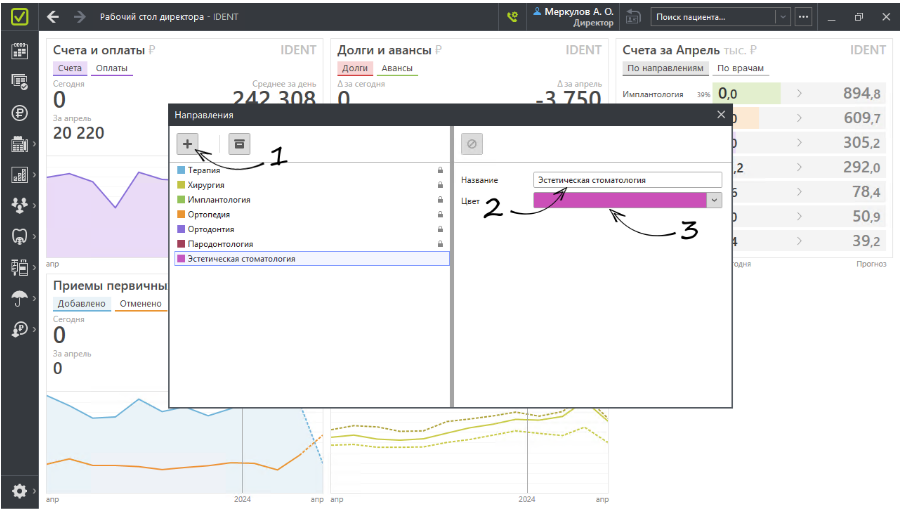The image size is (906, 509).
Task: Click the cancel circle icon in edit panel
Action: 472,144
